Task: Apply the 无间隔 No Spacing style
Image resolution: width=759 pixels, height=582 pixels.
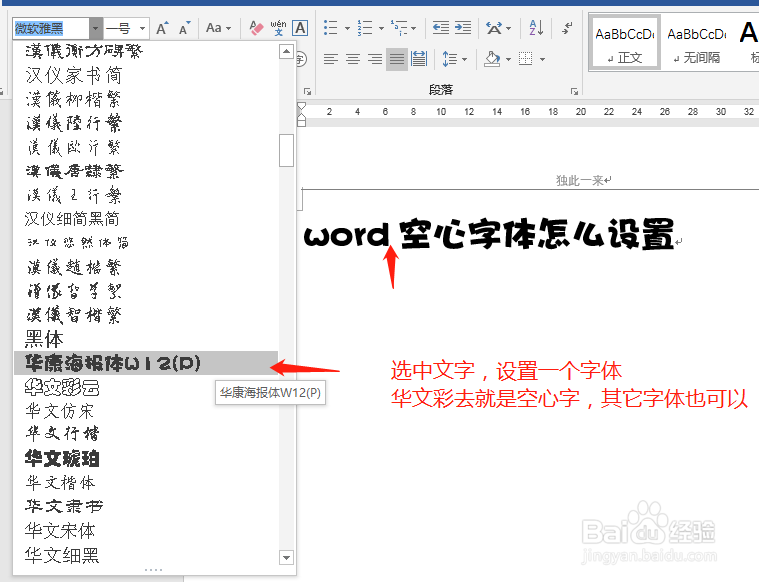Action: [x=697, y=45]
